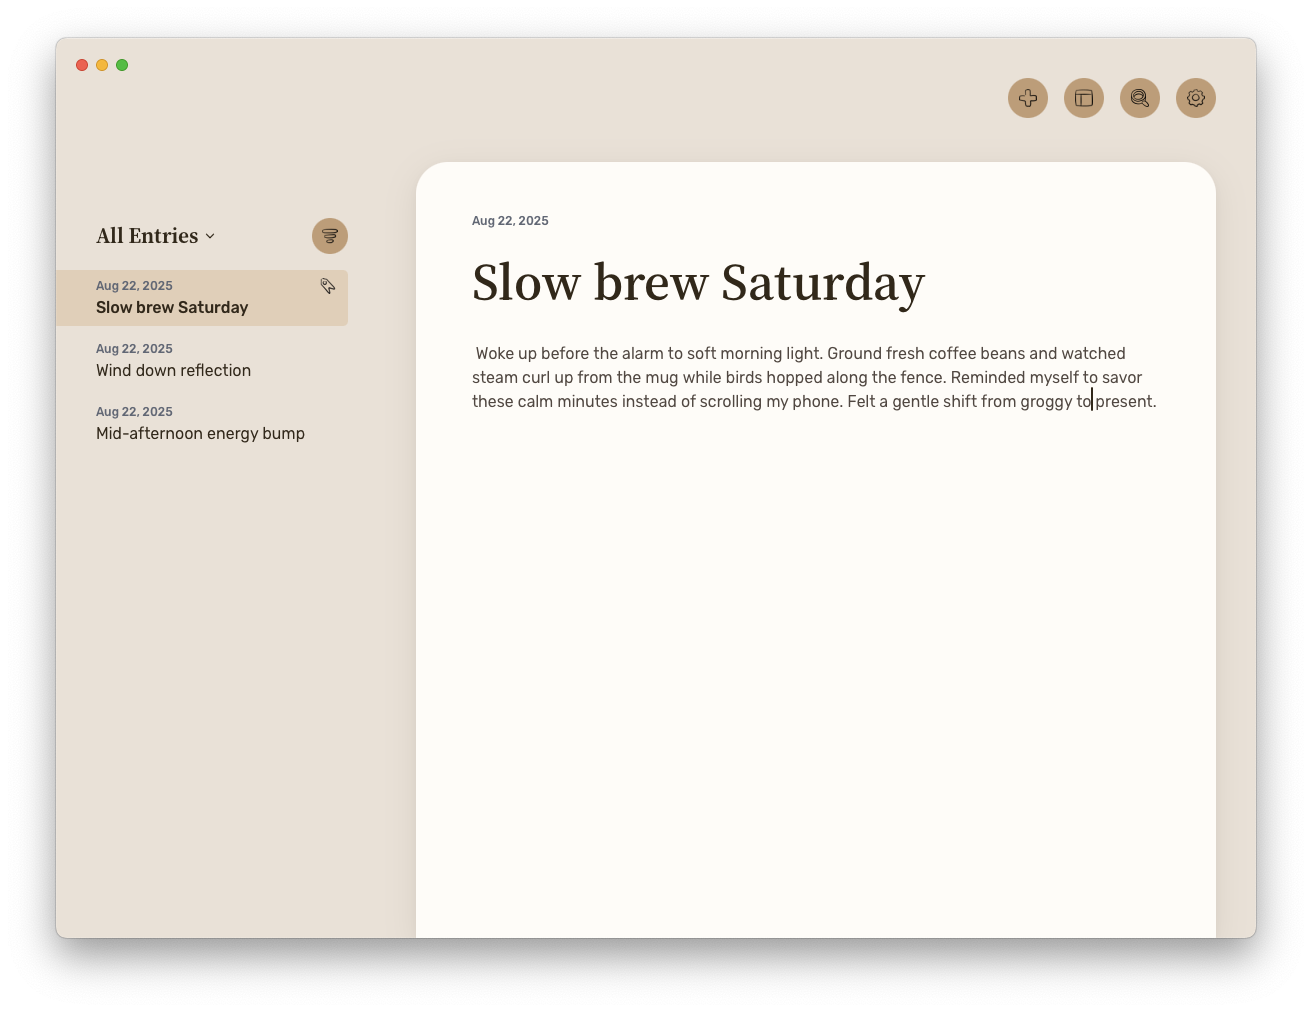Open the settings panel
The image size is (1312, 1012).
1196,98
